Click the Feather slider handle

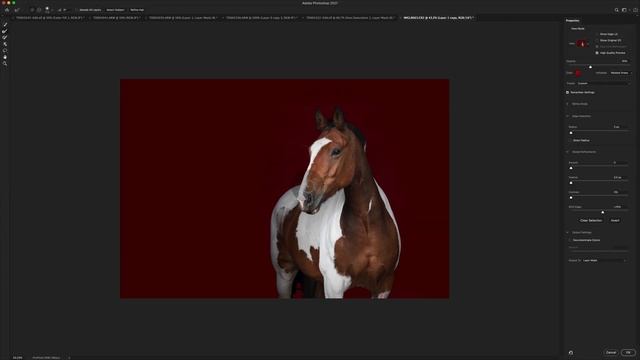571,183
